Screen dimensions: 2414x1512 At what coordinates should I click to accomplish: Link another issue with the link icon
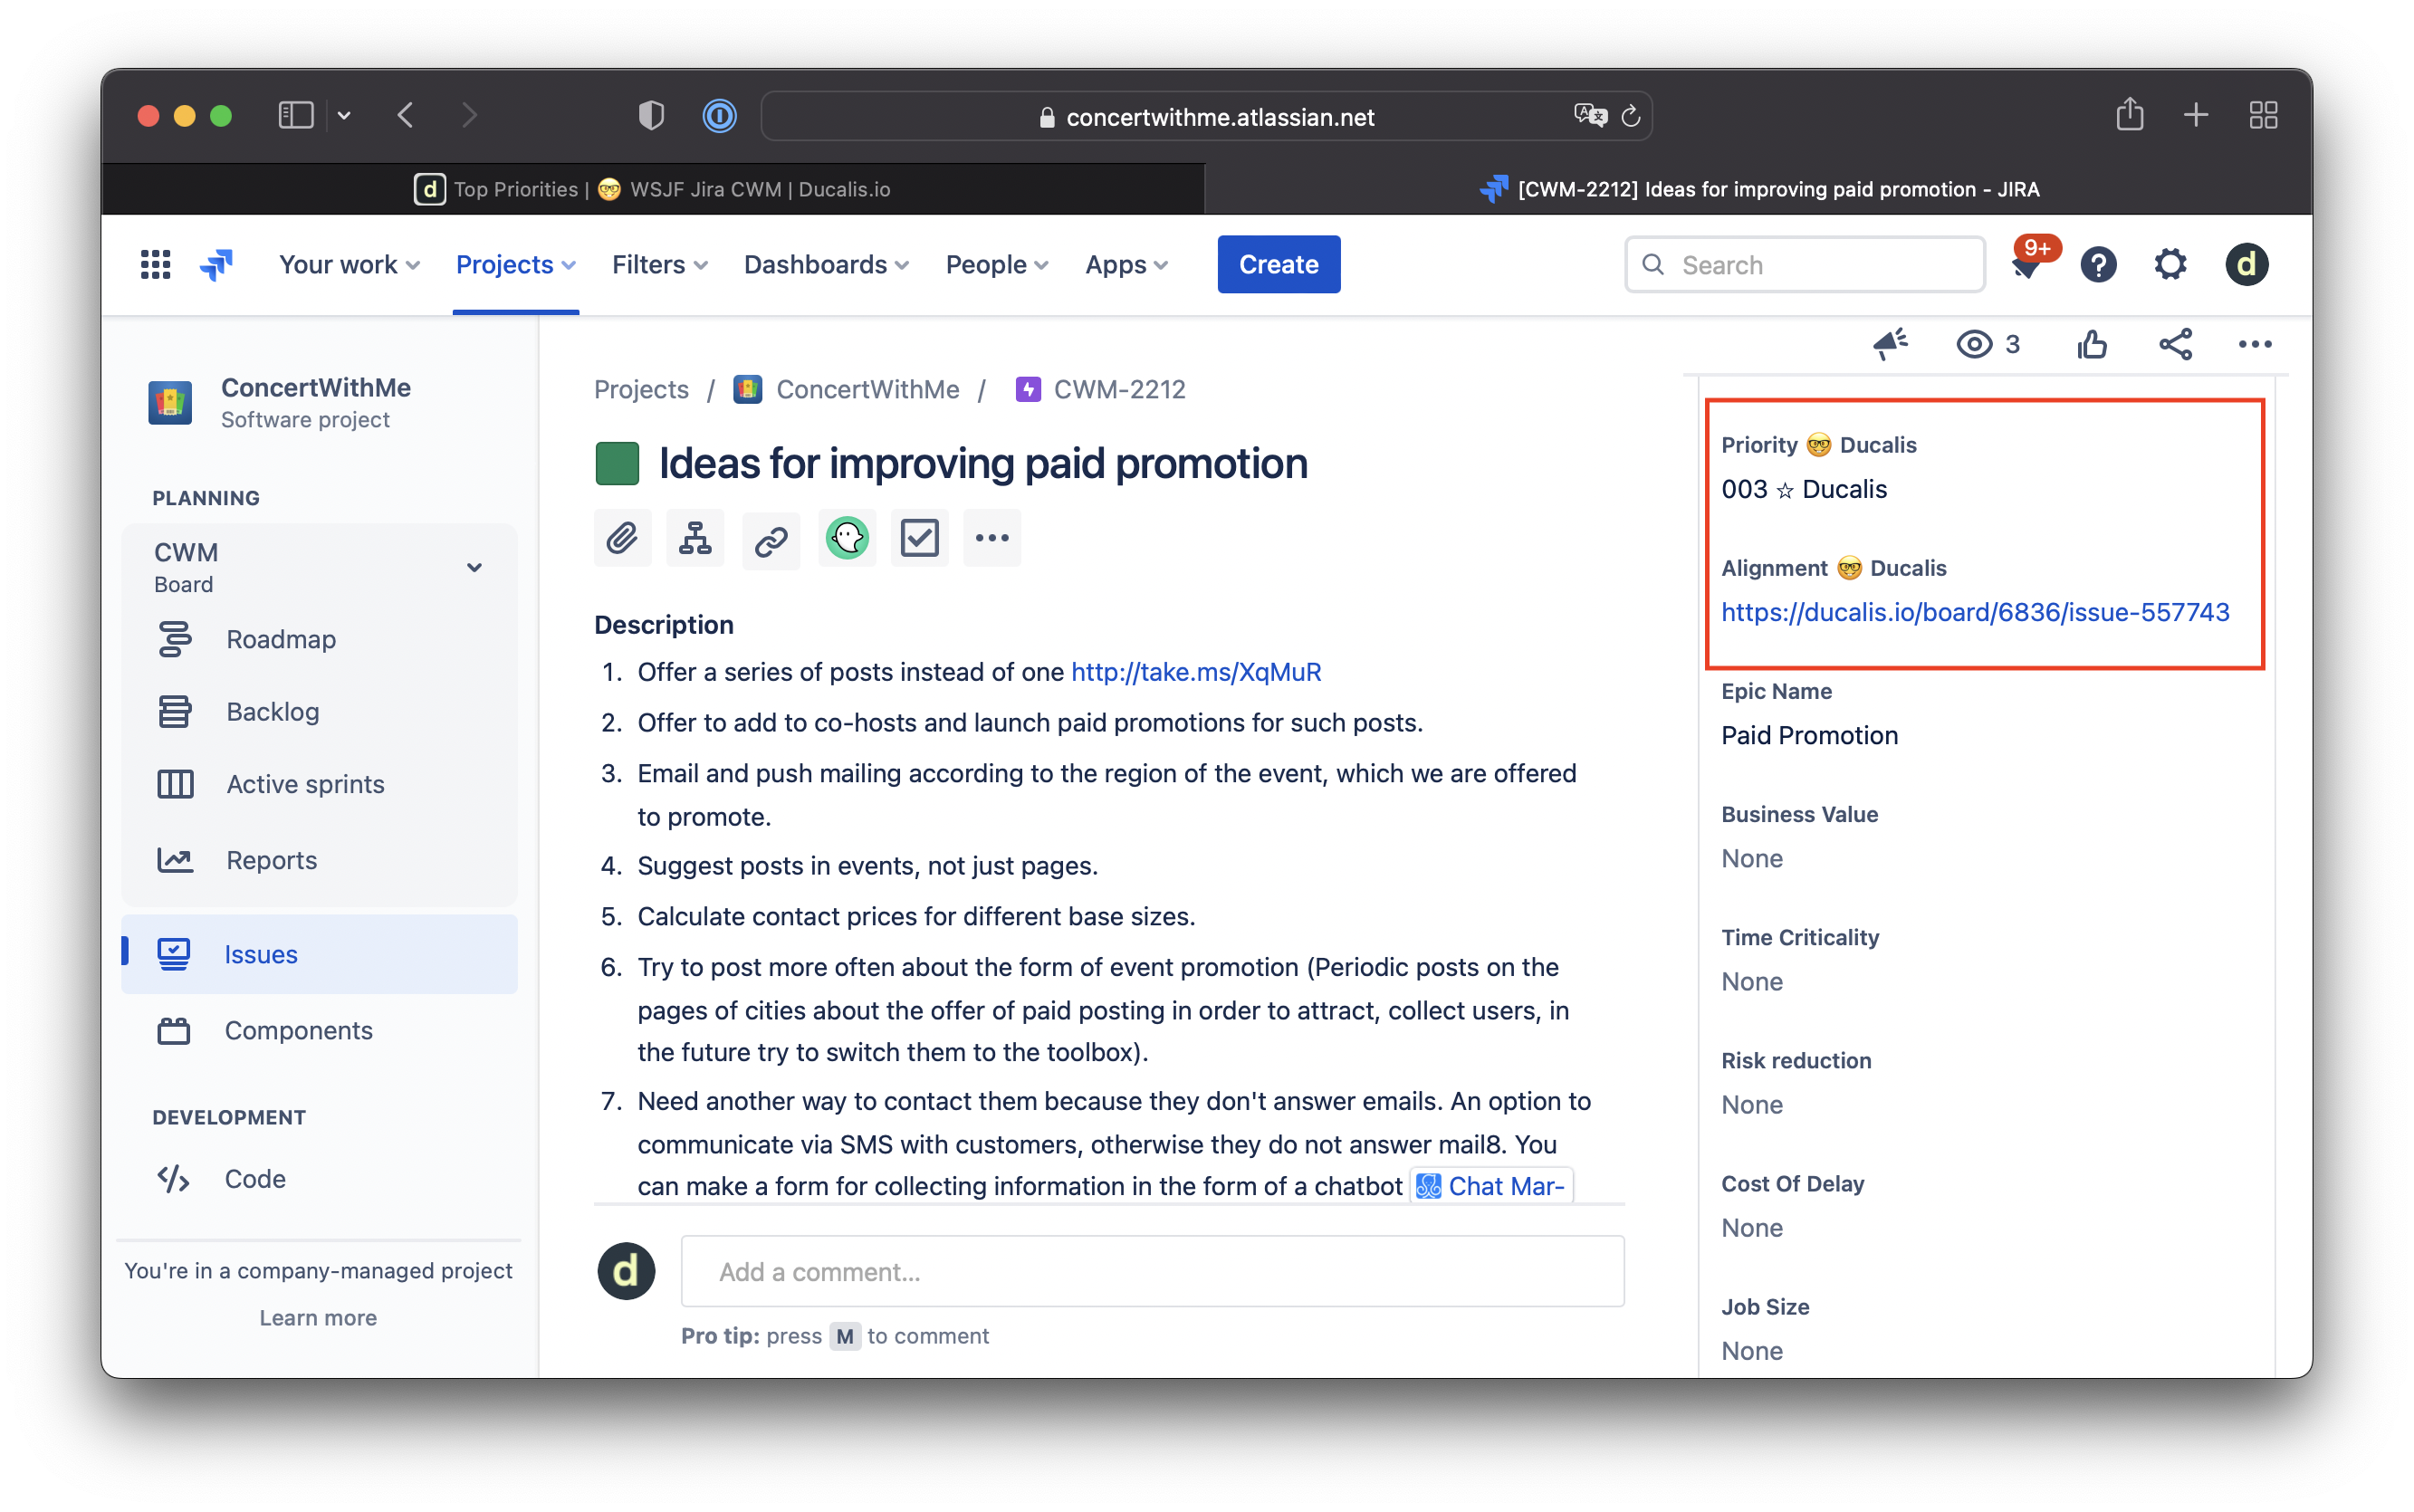tap(770, 537)
